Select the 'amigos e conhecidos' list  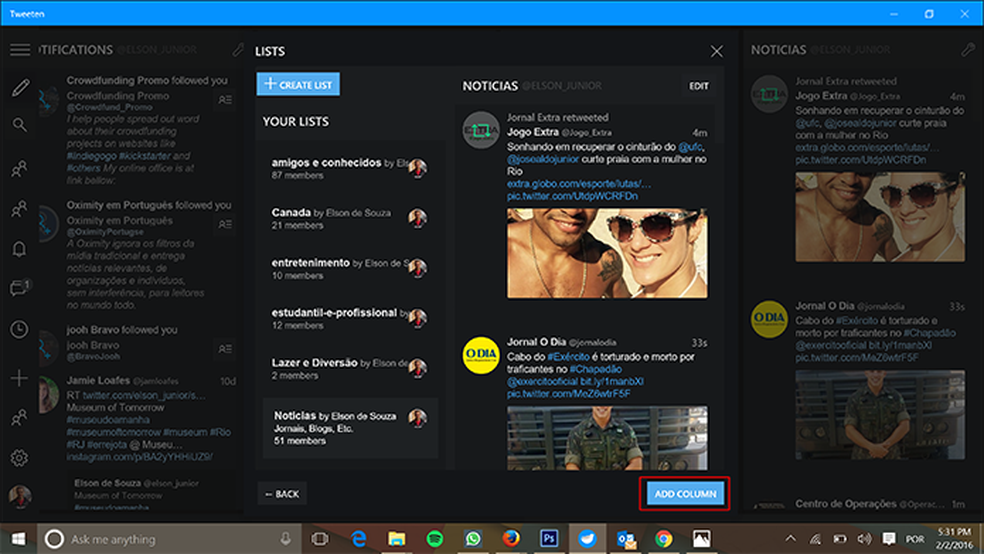coord(350,168)
